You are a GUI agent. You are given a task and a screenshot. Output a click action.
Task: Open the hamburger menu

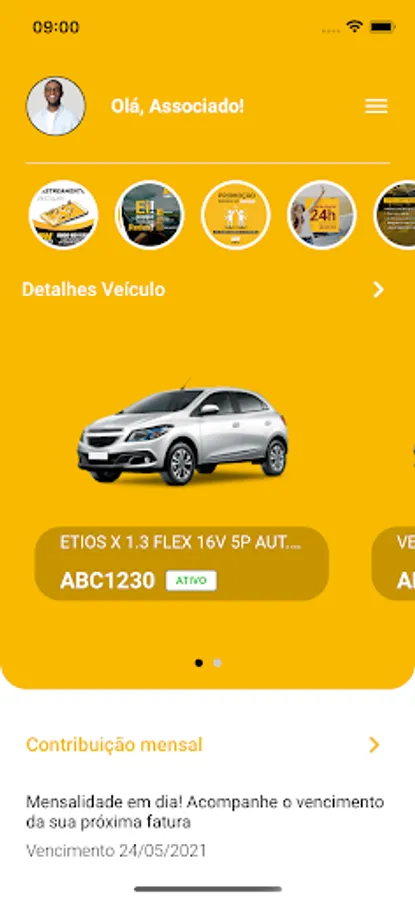tap(376, 106)
